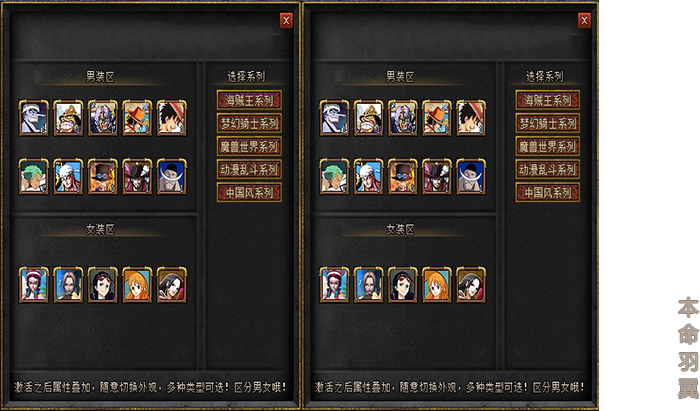Choose Sabo top-hat avatar in right panel
700x411 pixels.
coord(402,177)
